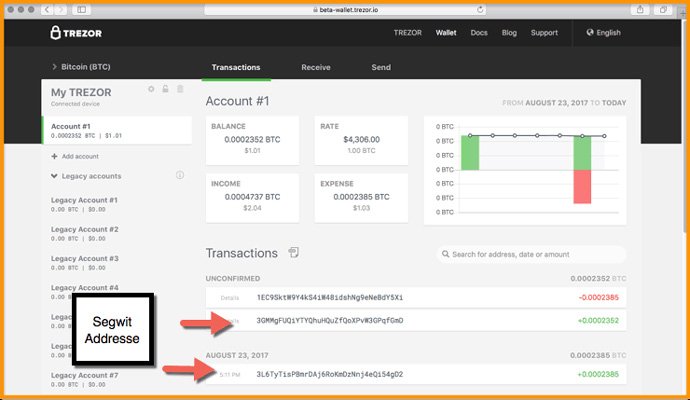Screen dimensions: 690x400
Task: Click address 3L6TyTisP8mrDAj6RoKmDzNnj4eQi54gD2
Action: tap(330, 374)
